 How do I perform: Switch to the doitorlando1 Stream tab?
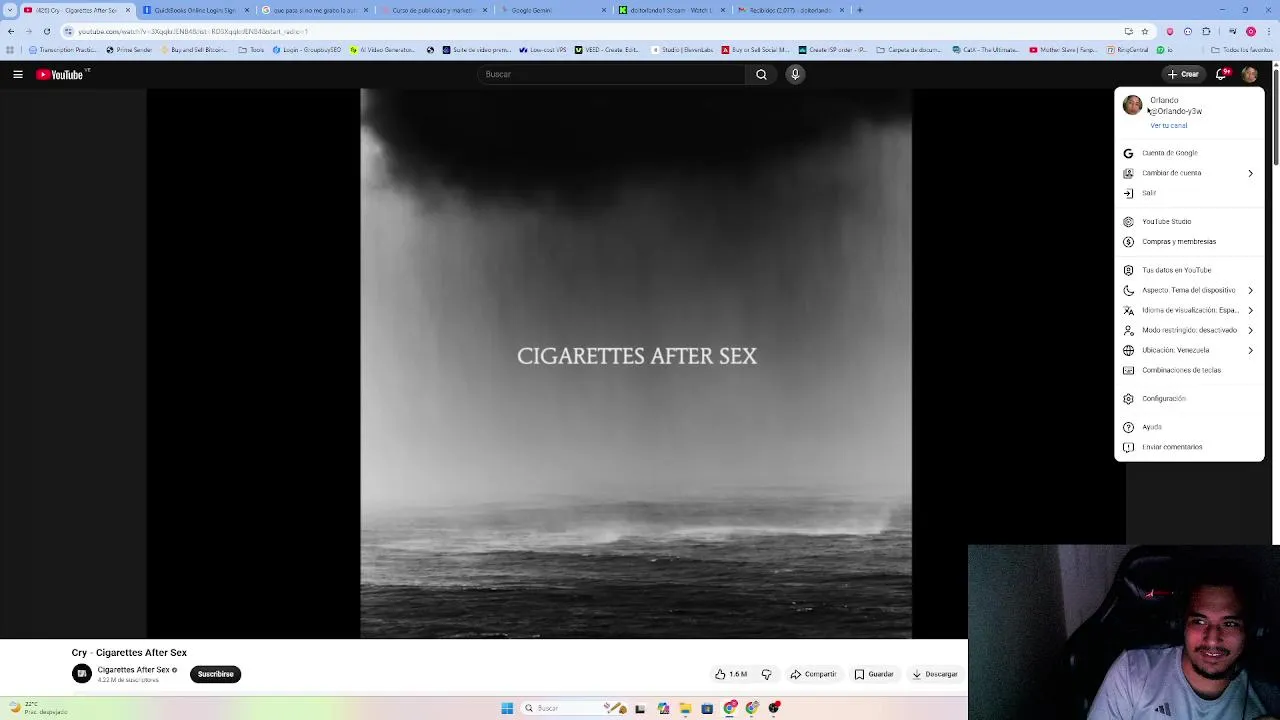[x=672, y=10]
